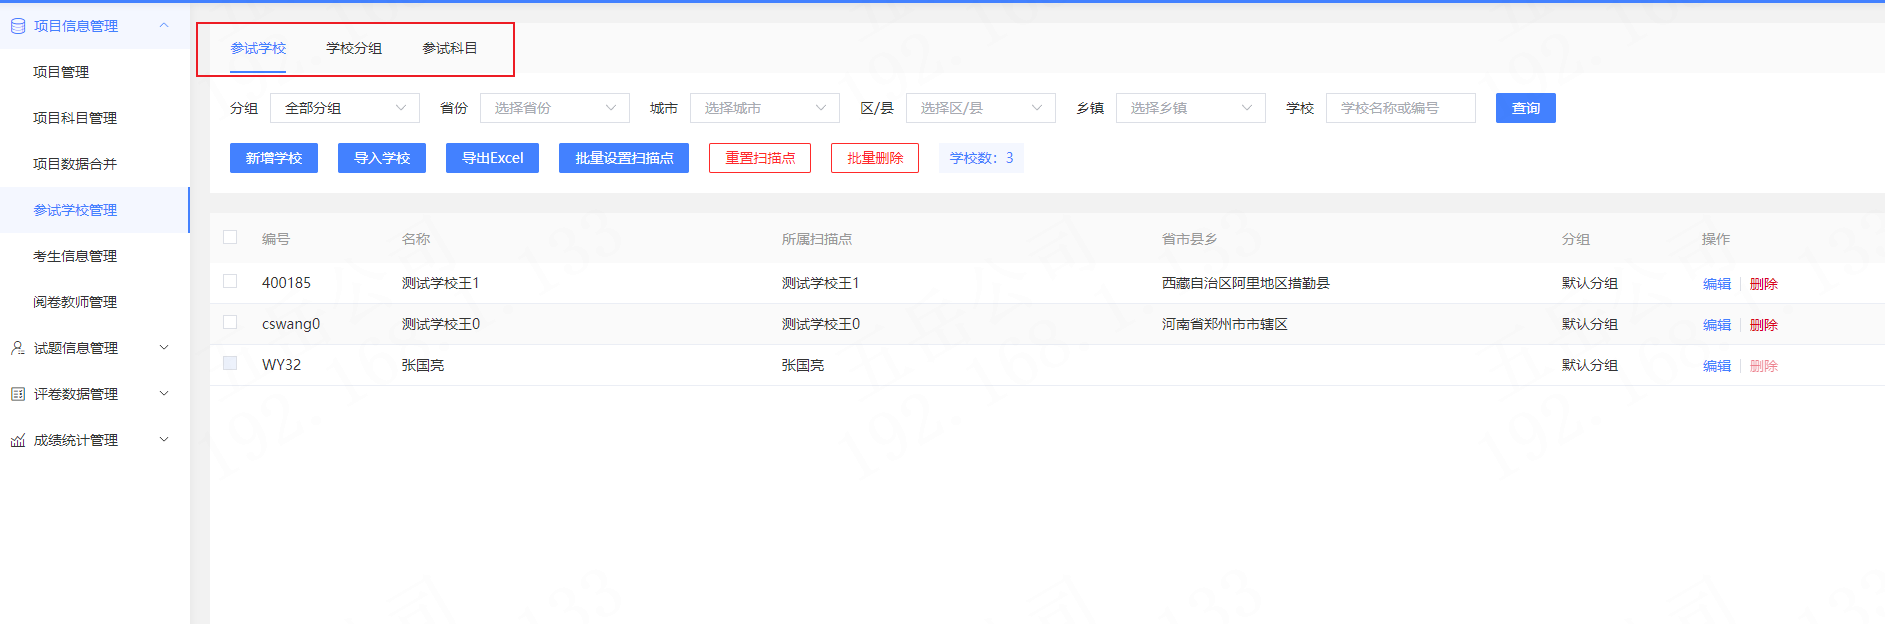Image resolution: width=1885 pixels, height=624 pixels.
Task: Click the 试题信息管理 person icon
Action: point(18,348)
